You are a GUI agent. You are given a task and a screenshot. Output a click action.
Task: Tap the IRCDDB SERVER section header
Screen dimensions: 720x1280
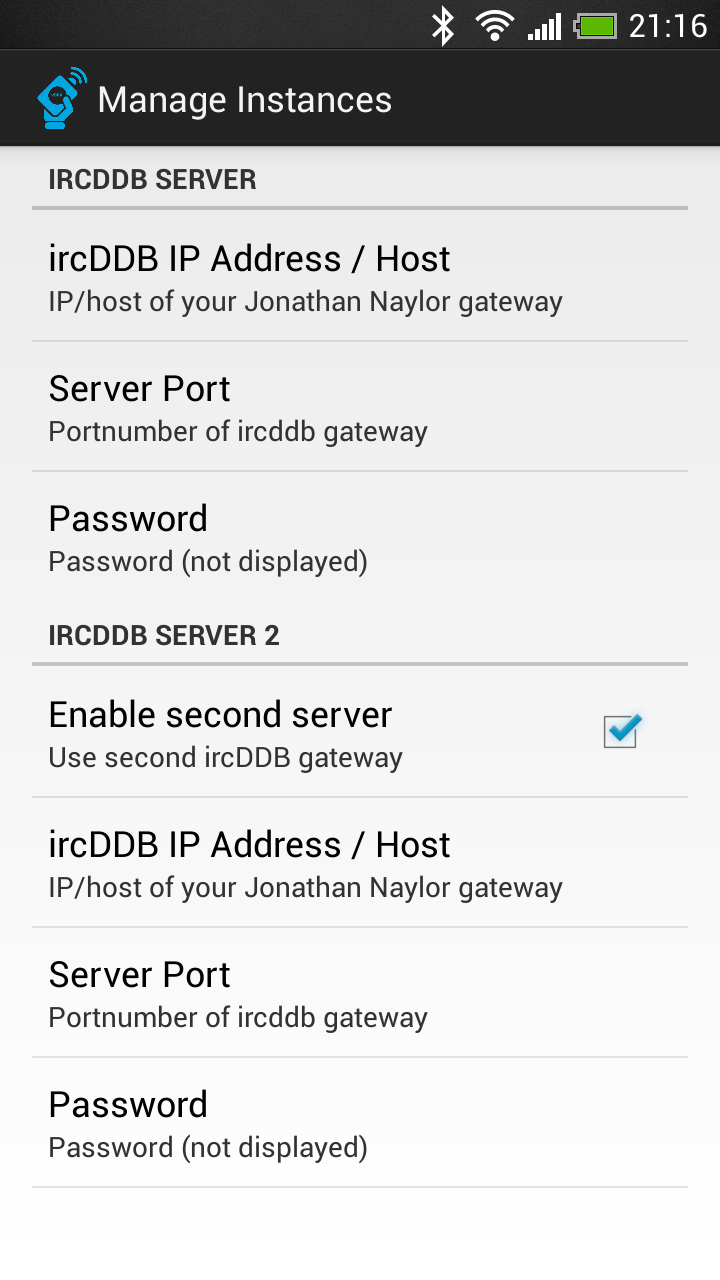[x=153, y=180]
